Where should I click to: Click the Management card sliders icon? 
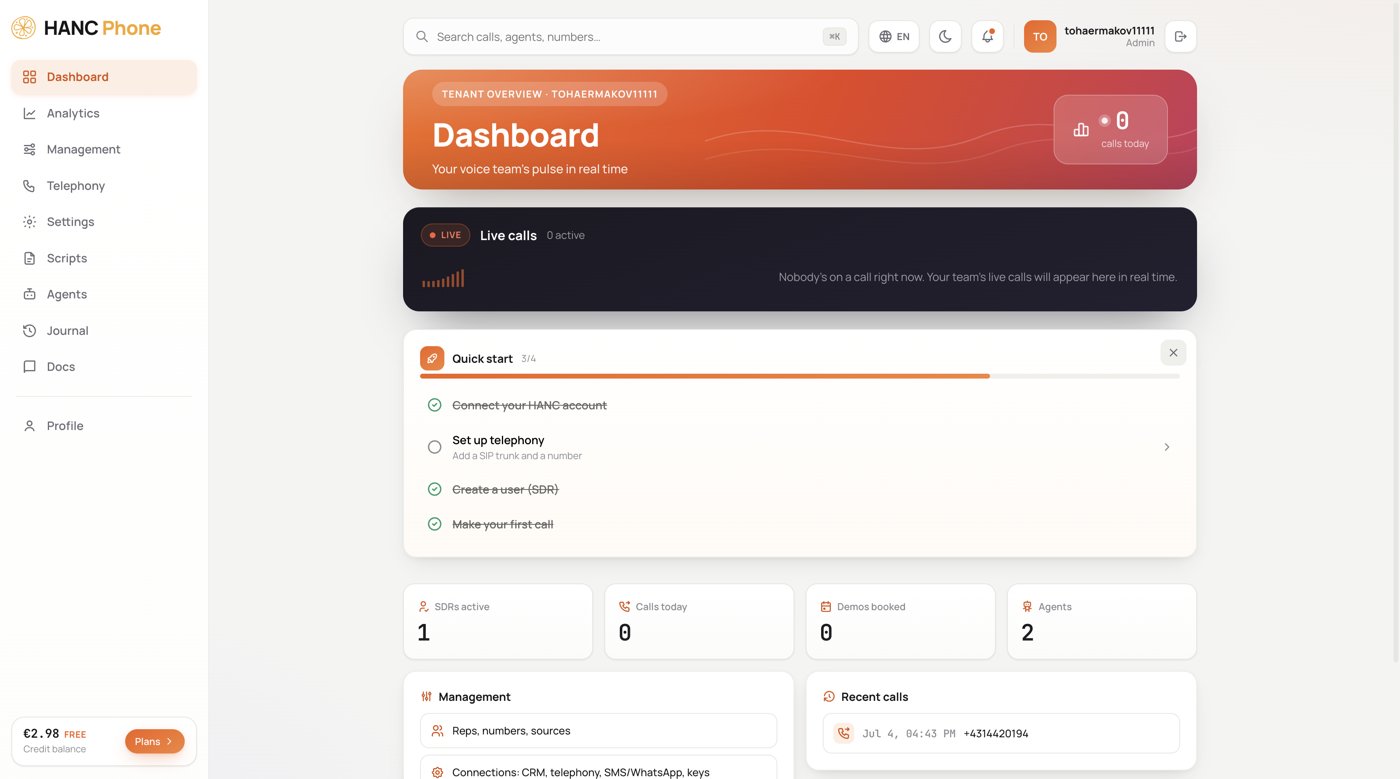coord(427,697)
